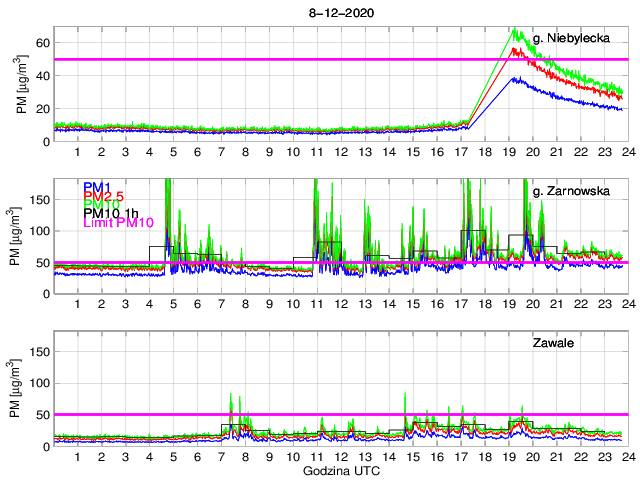This screenshot has height=480, width=640.
Task: Click the 150 y-axis tick on middle chart
Action: tap(37, 199)
